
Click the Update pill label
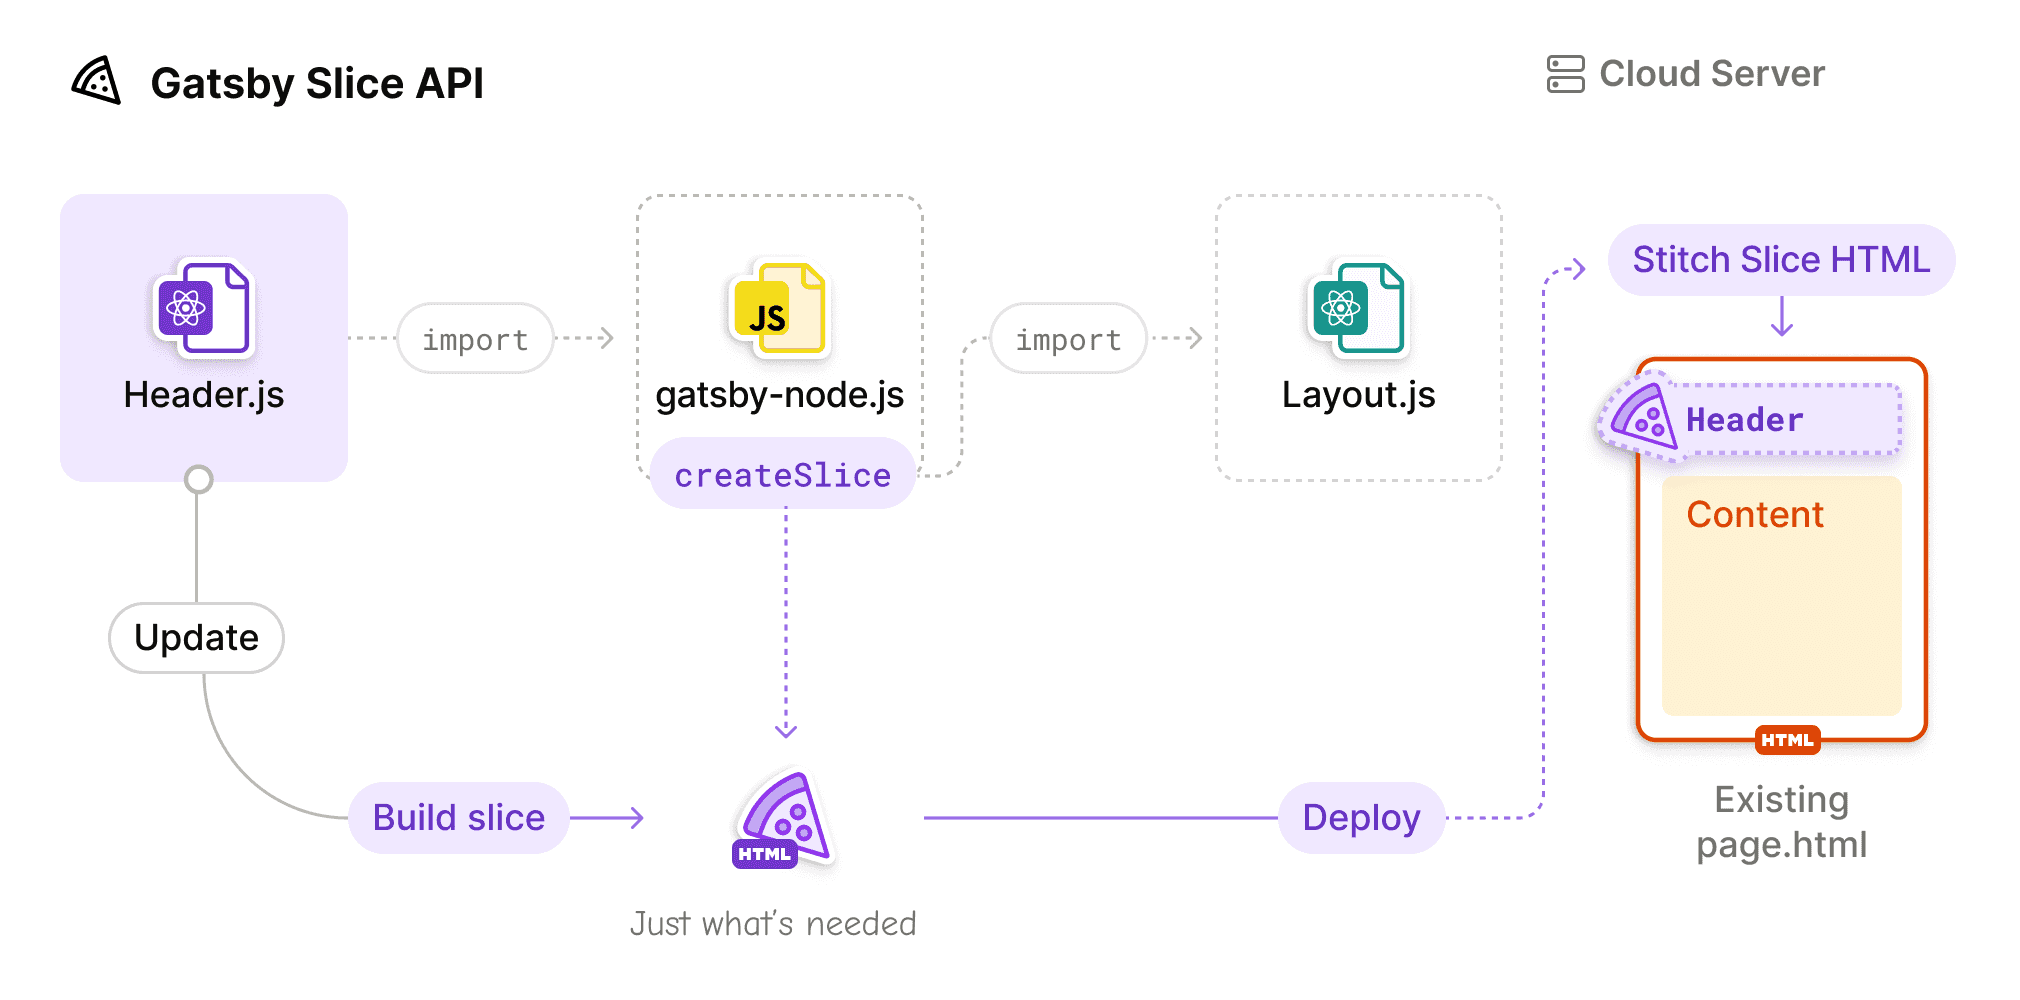[x=196, y=638]
